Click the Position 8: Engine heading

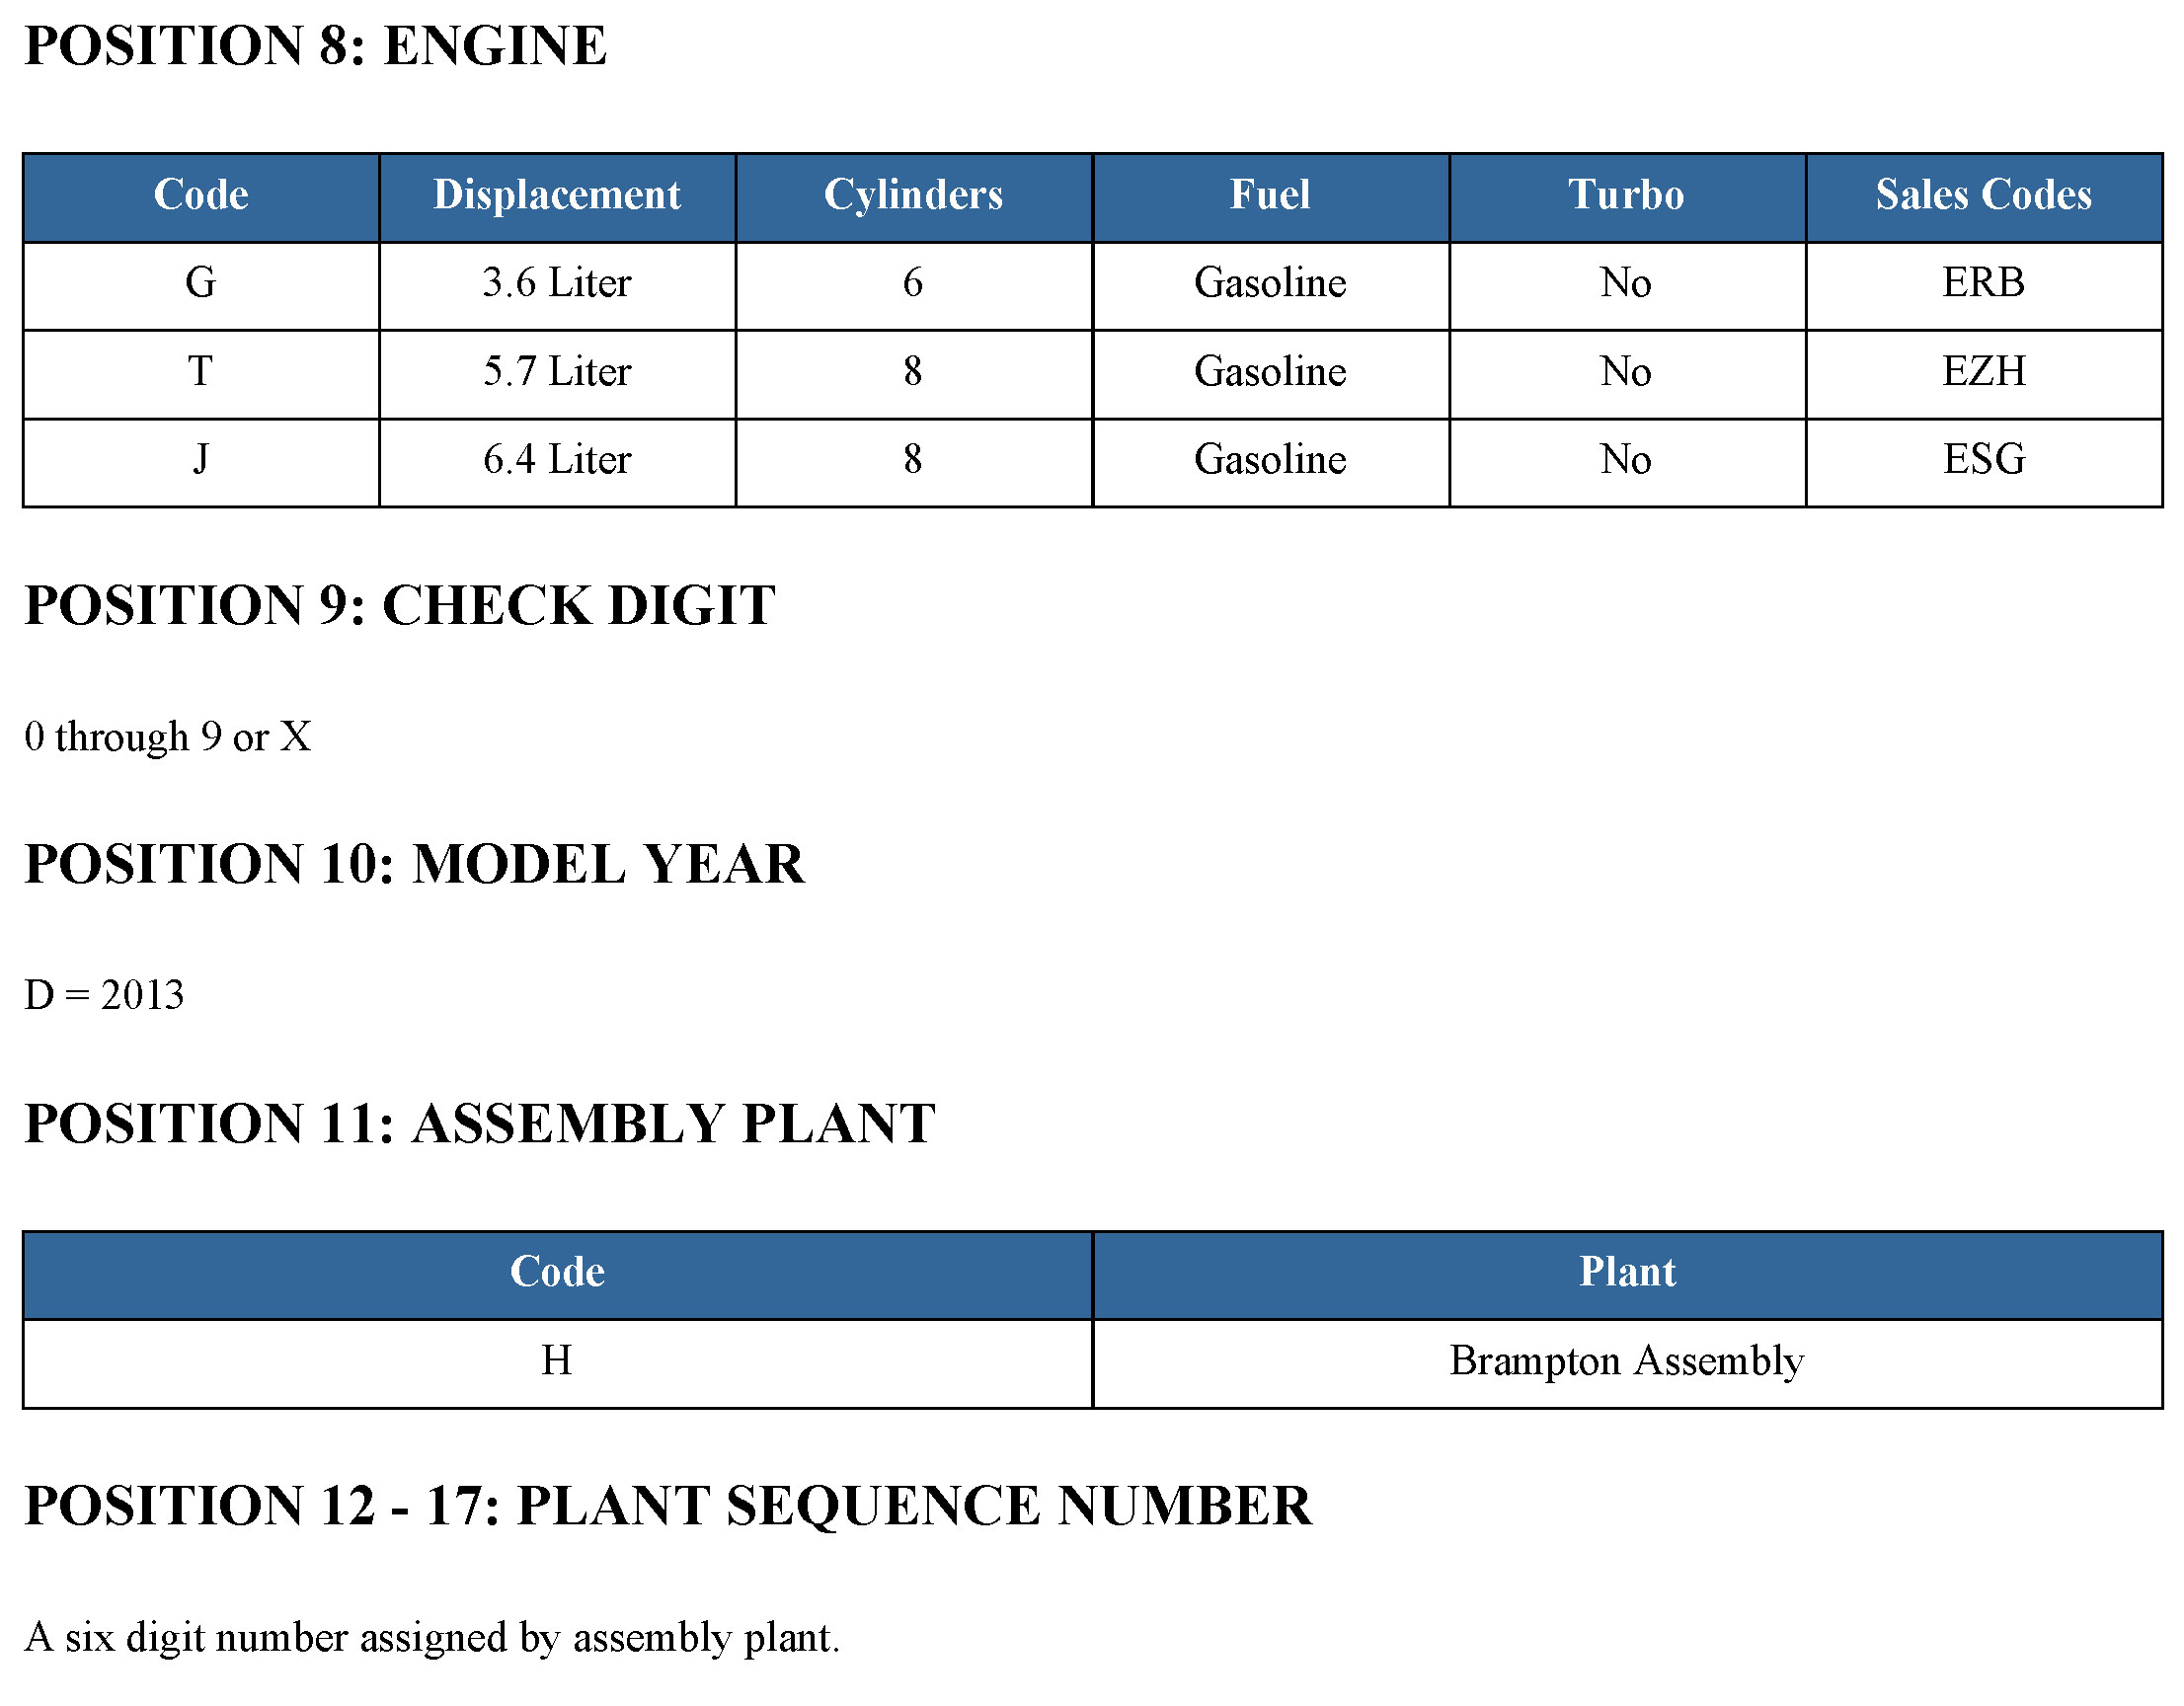(315, 46)
